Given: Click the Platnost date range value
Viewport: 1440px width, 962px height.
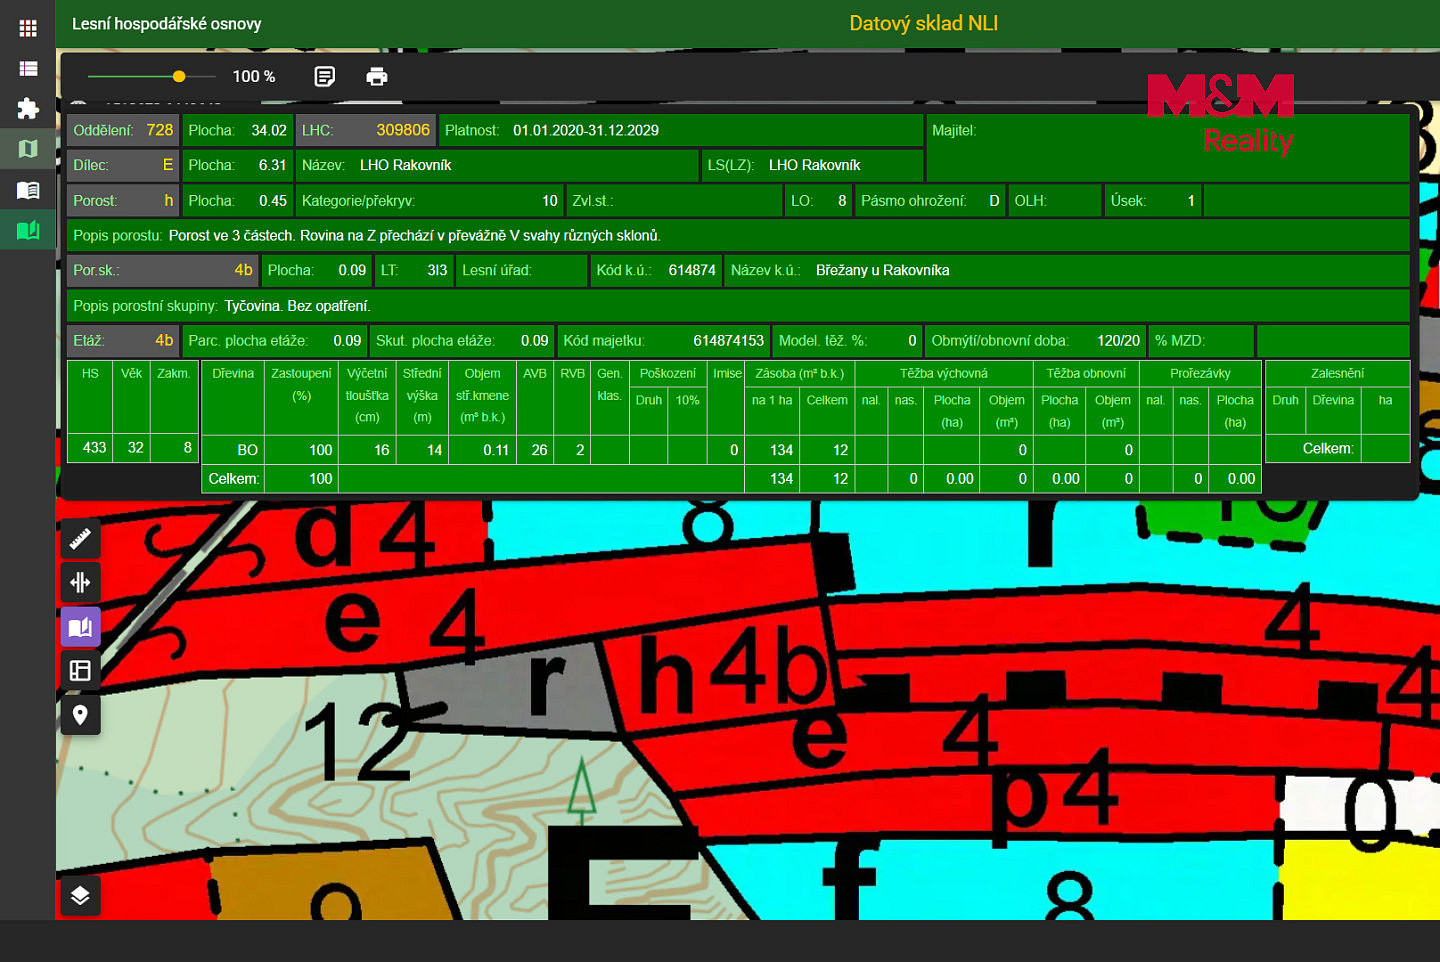Looking at the screenshot, I should 586,130.
